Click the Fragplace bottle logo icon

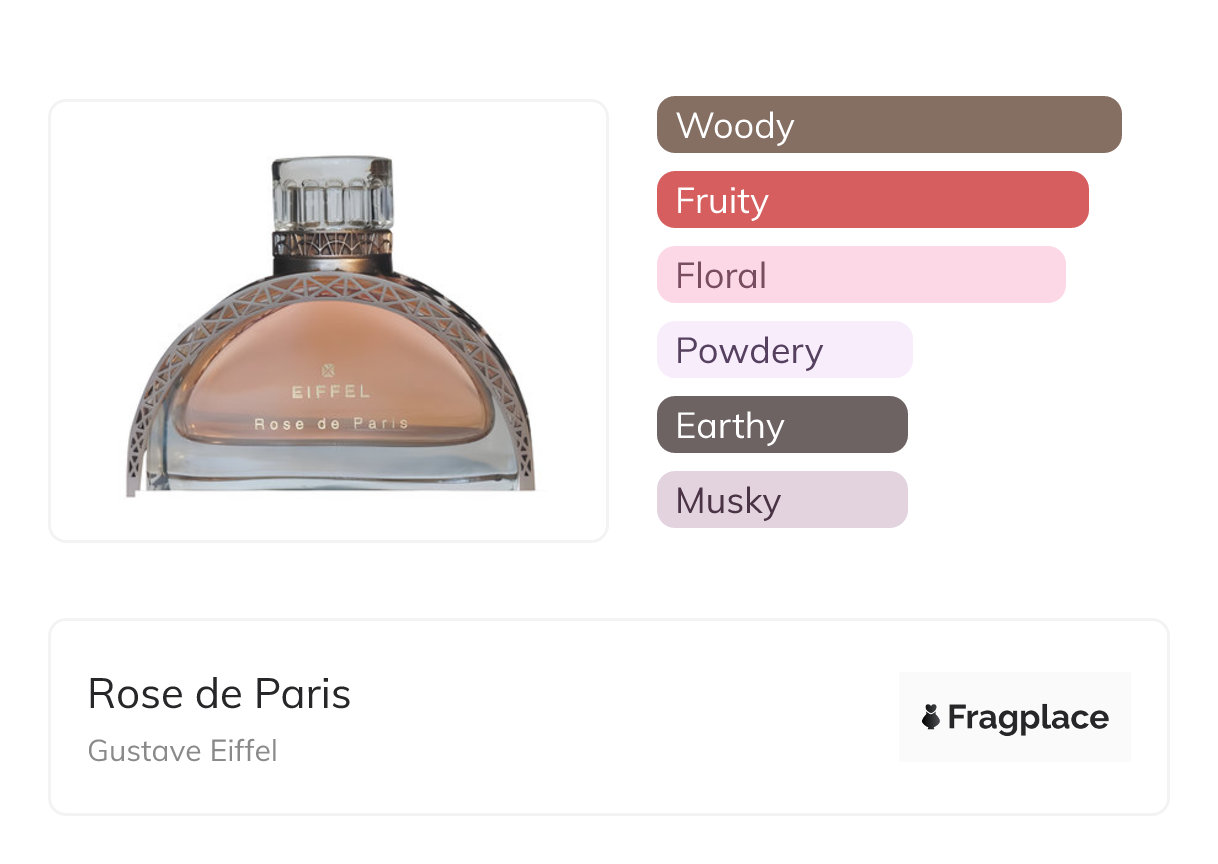pos(931,717)
